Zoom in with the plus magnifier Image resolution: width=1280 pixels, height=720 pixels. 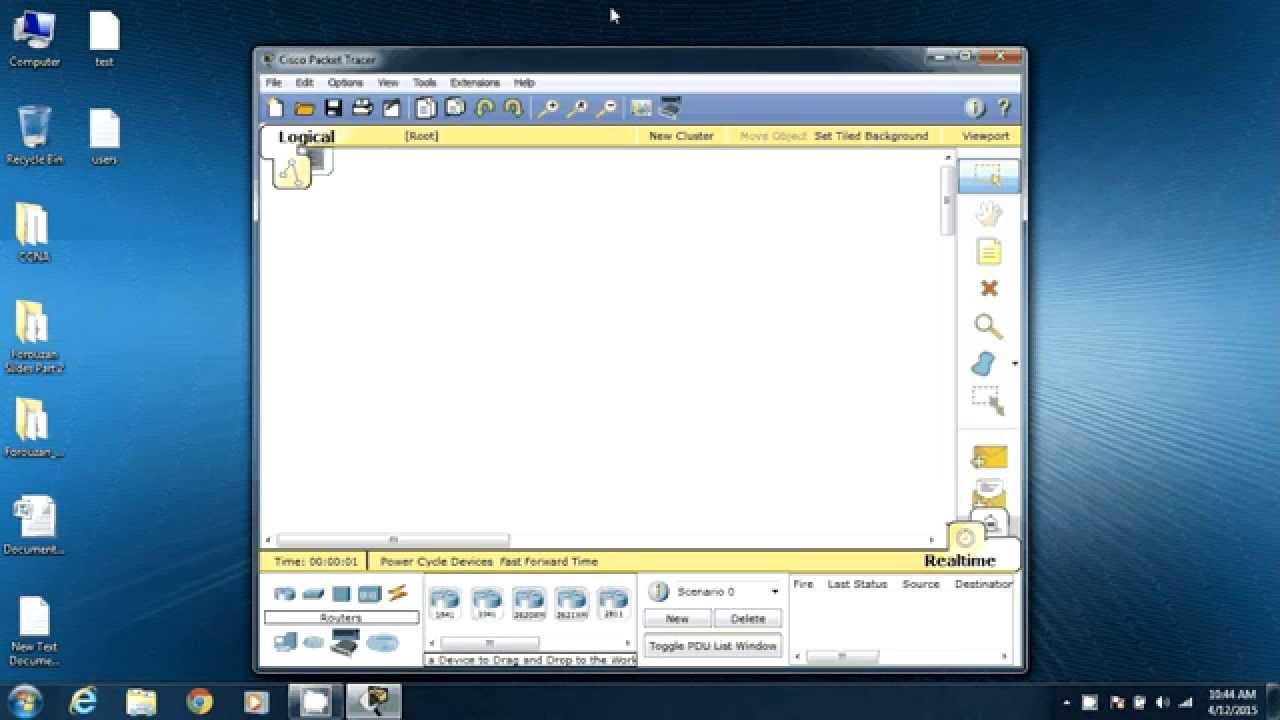(x=548, y=108)
